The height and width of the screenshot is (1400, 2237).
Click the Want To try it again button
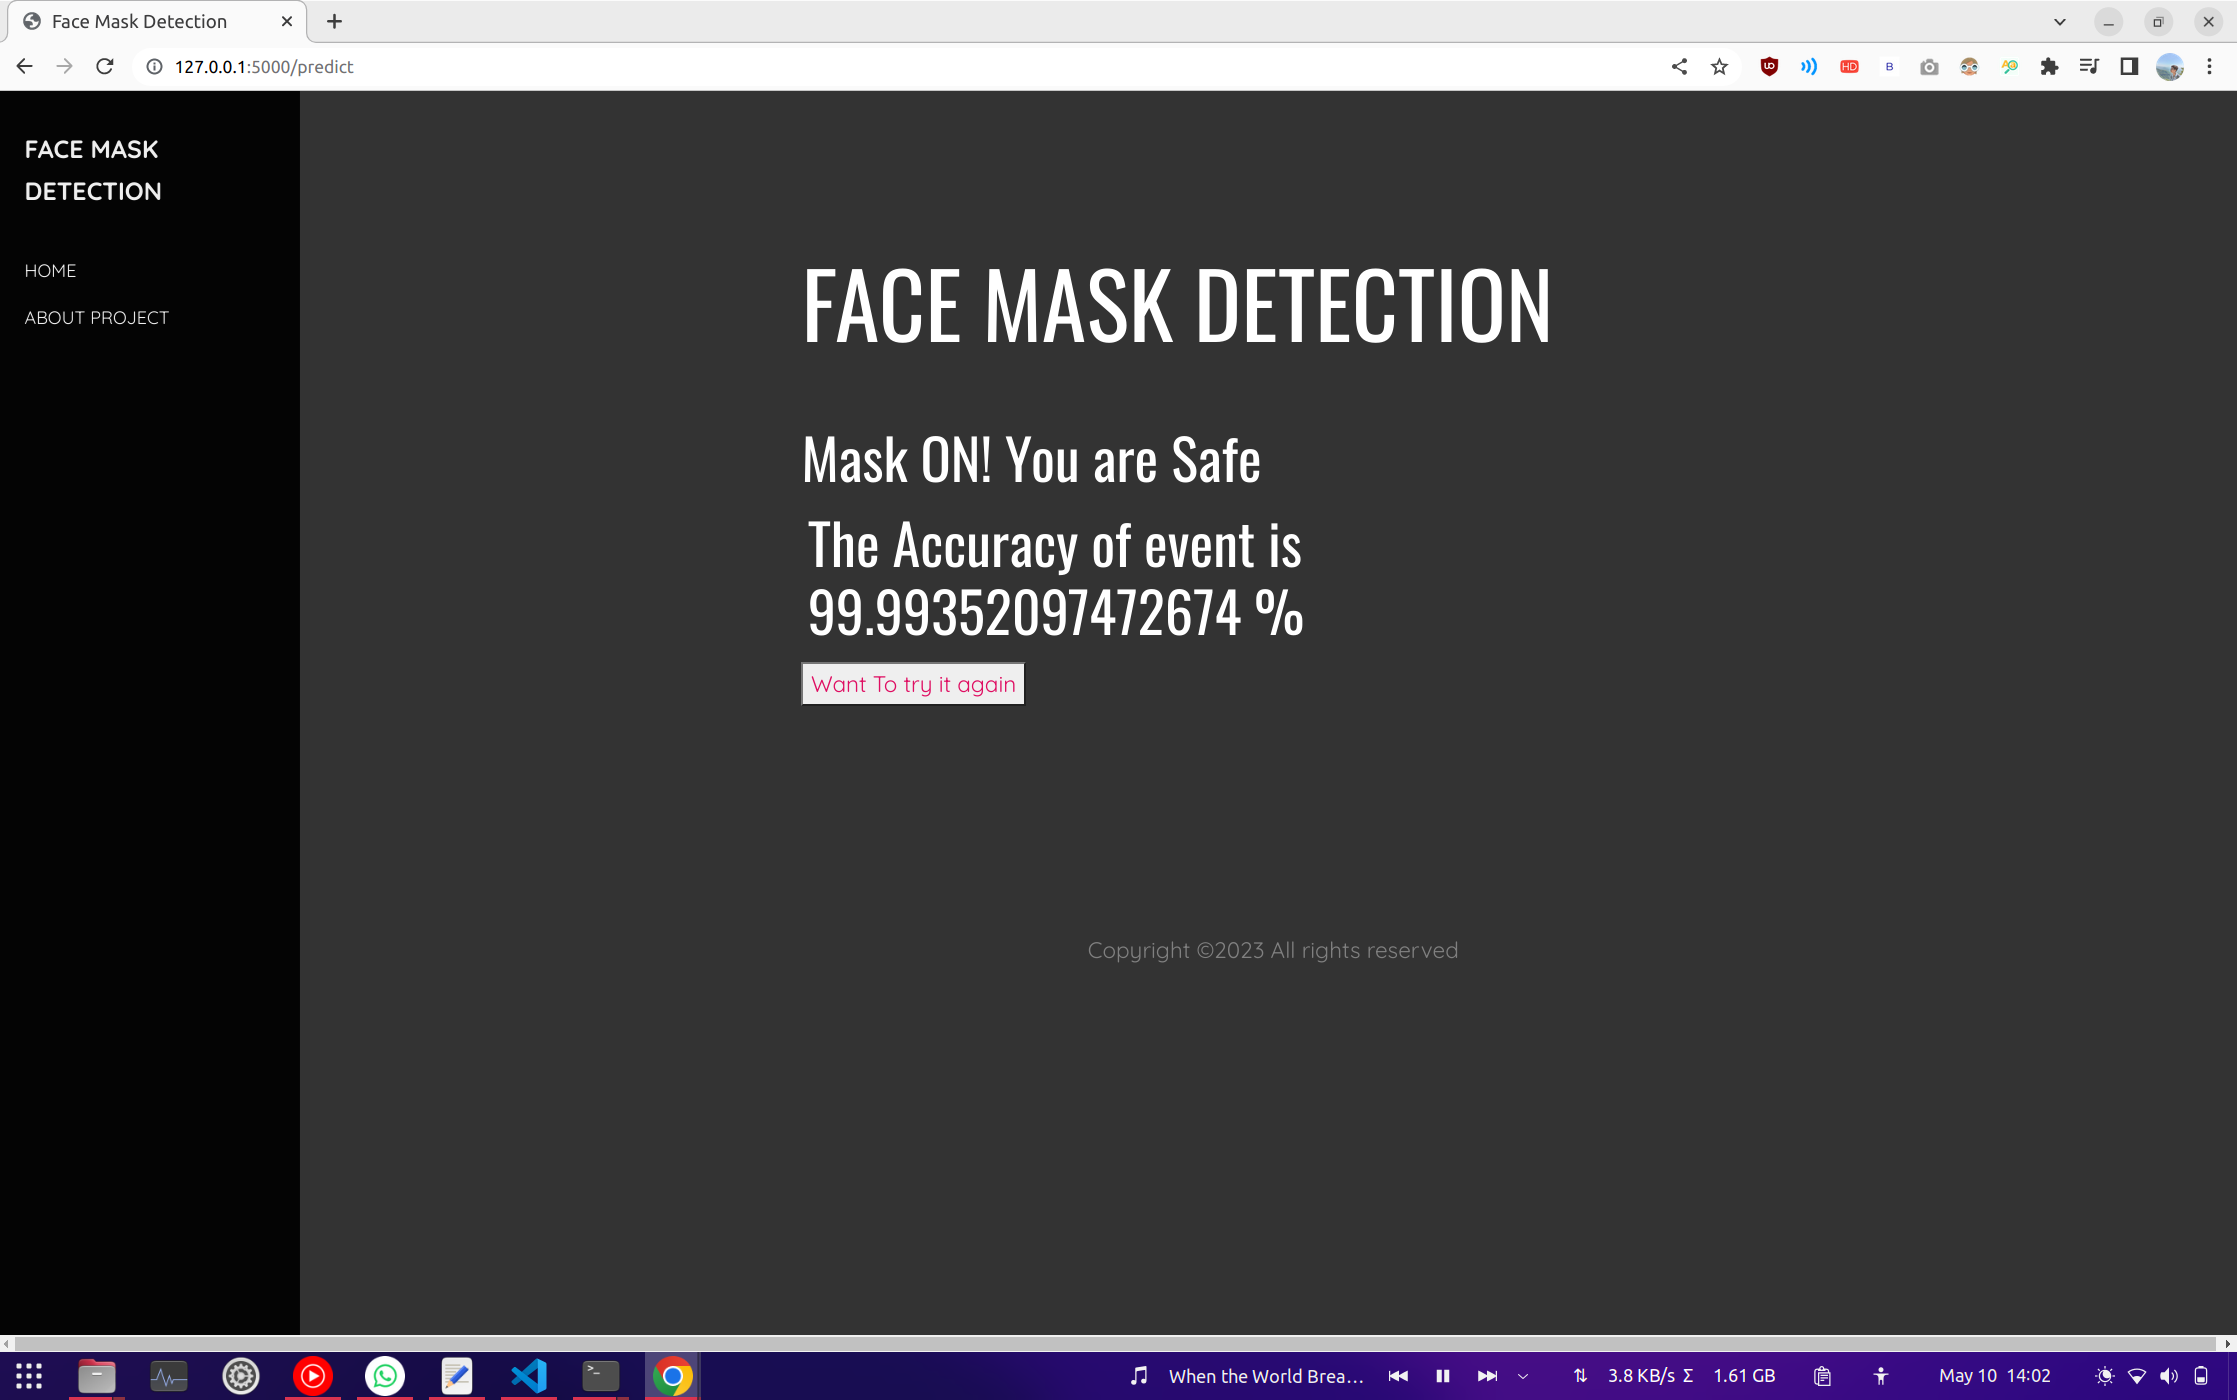click(912, 683)
